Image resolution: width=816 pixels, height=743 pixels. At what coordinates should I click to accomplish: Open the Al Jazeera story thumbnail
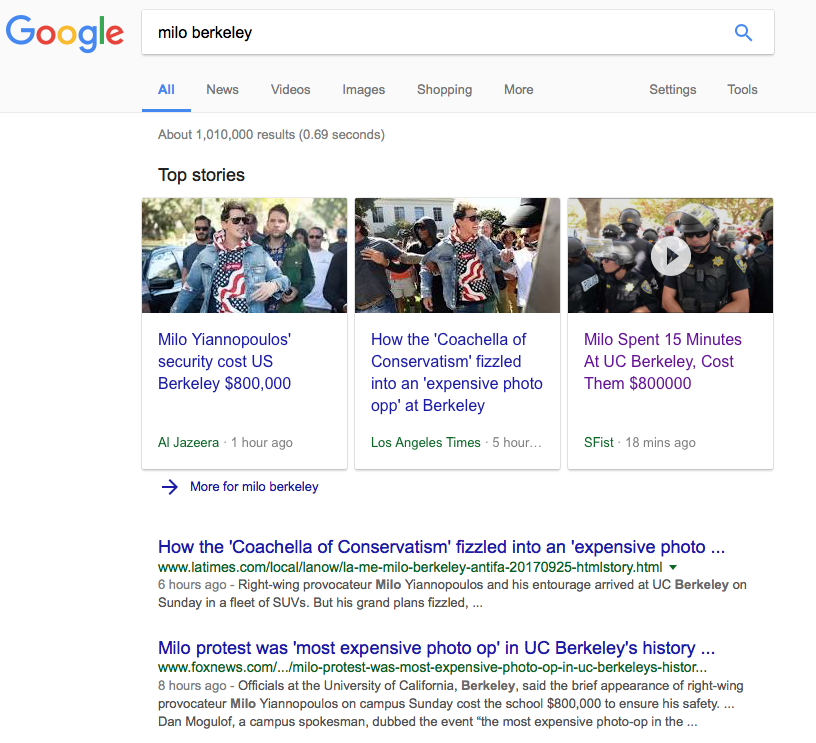coord(245,255)
